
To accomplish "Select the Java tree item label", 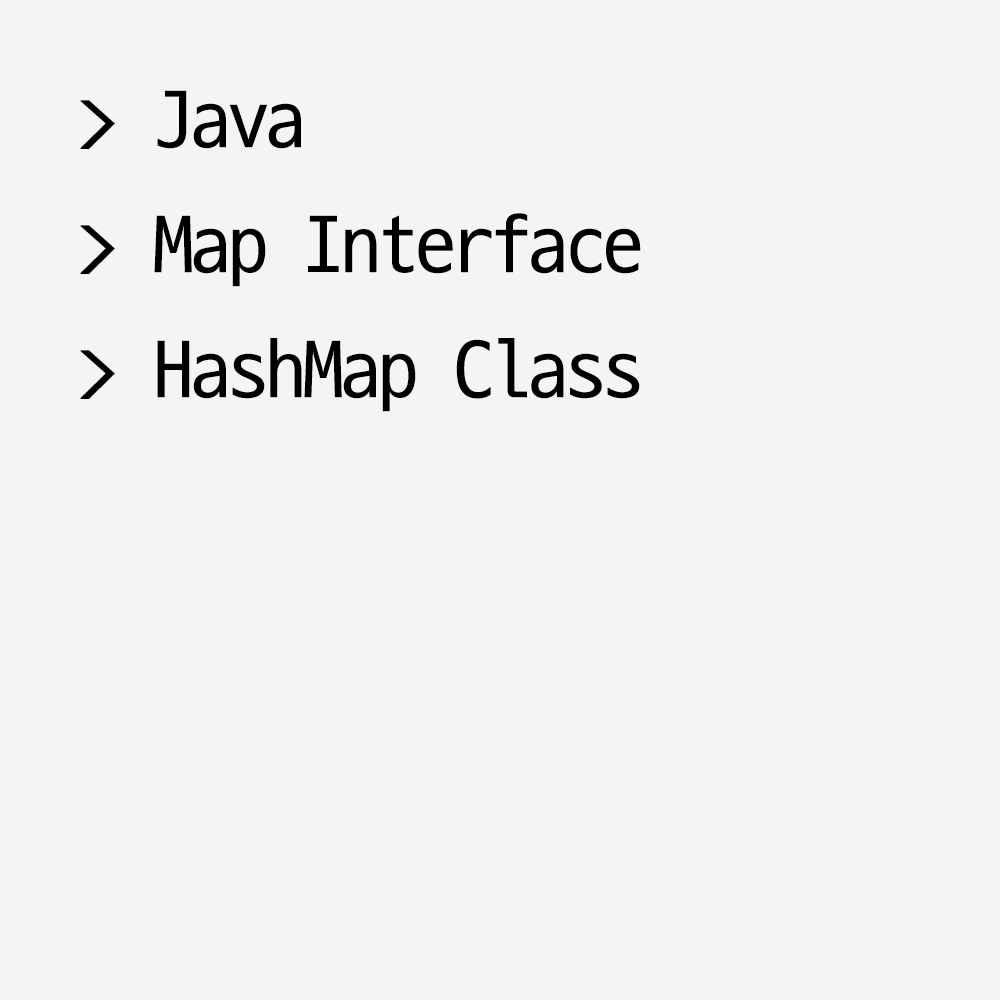I will (229, 120).
